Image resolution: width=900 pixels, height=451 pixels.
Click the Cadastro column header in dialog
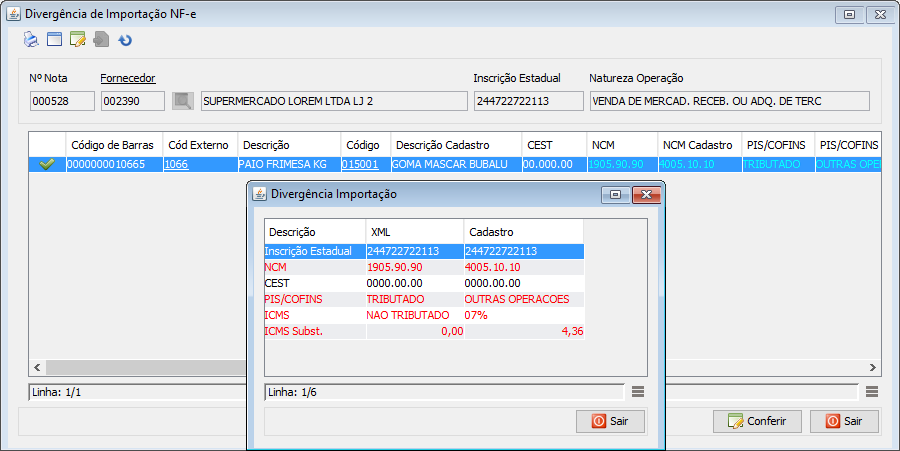524,232
